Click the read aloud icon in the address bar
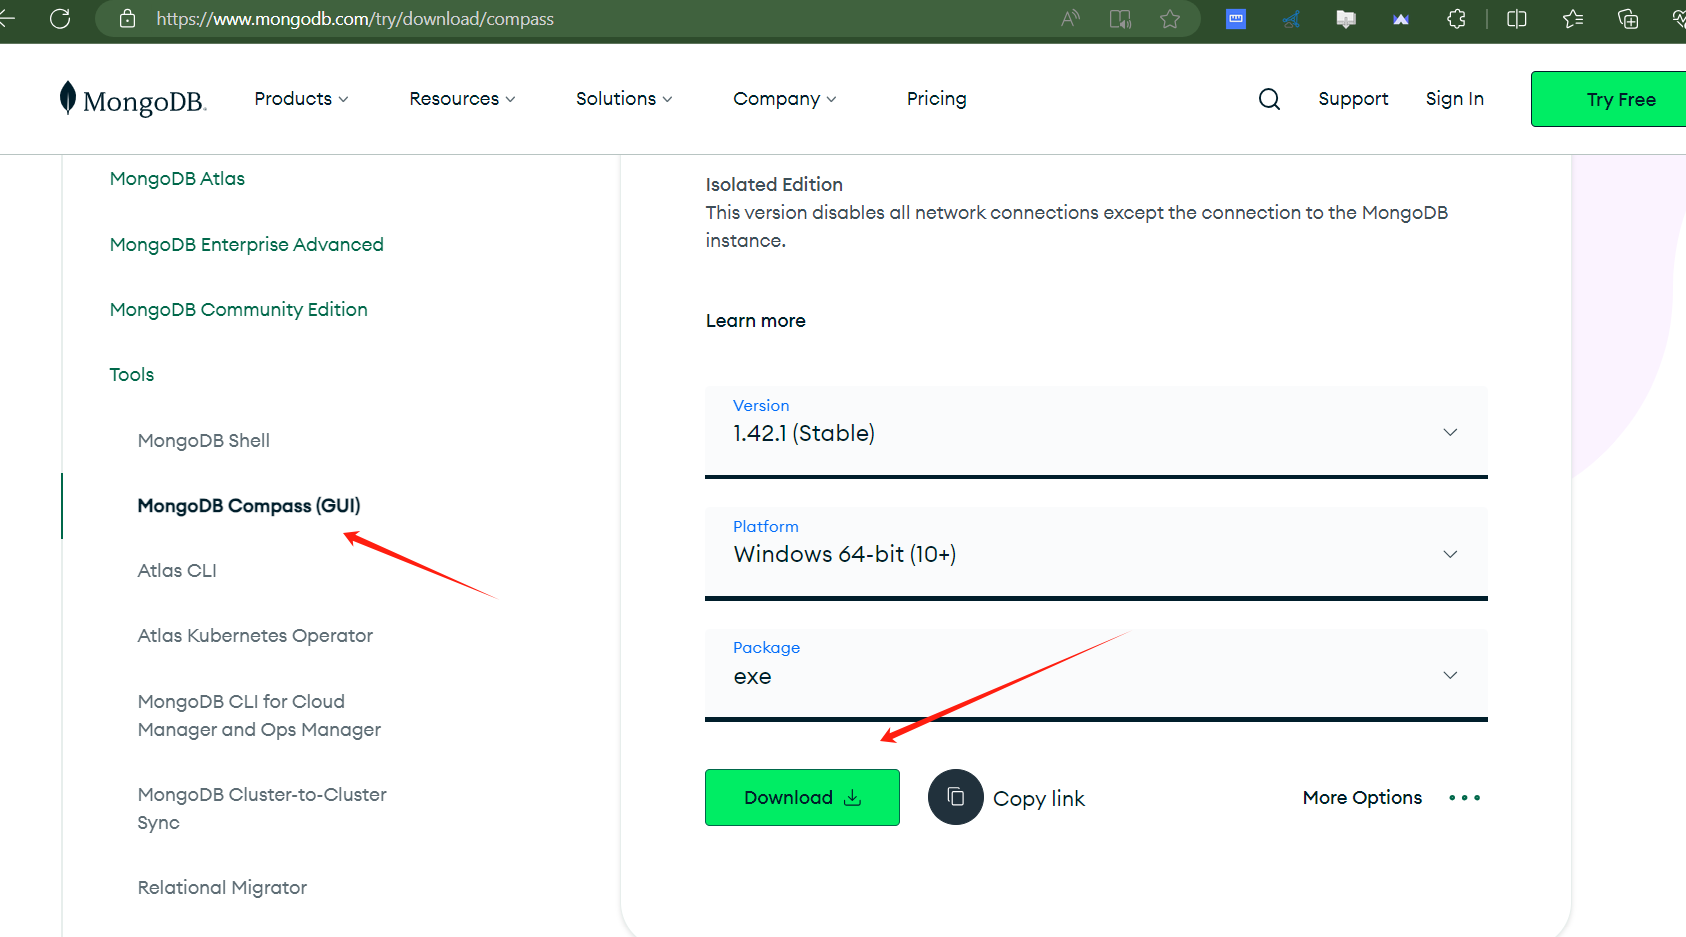 coord(1071,19)
